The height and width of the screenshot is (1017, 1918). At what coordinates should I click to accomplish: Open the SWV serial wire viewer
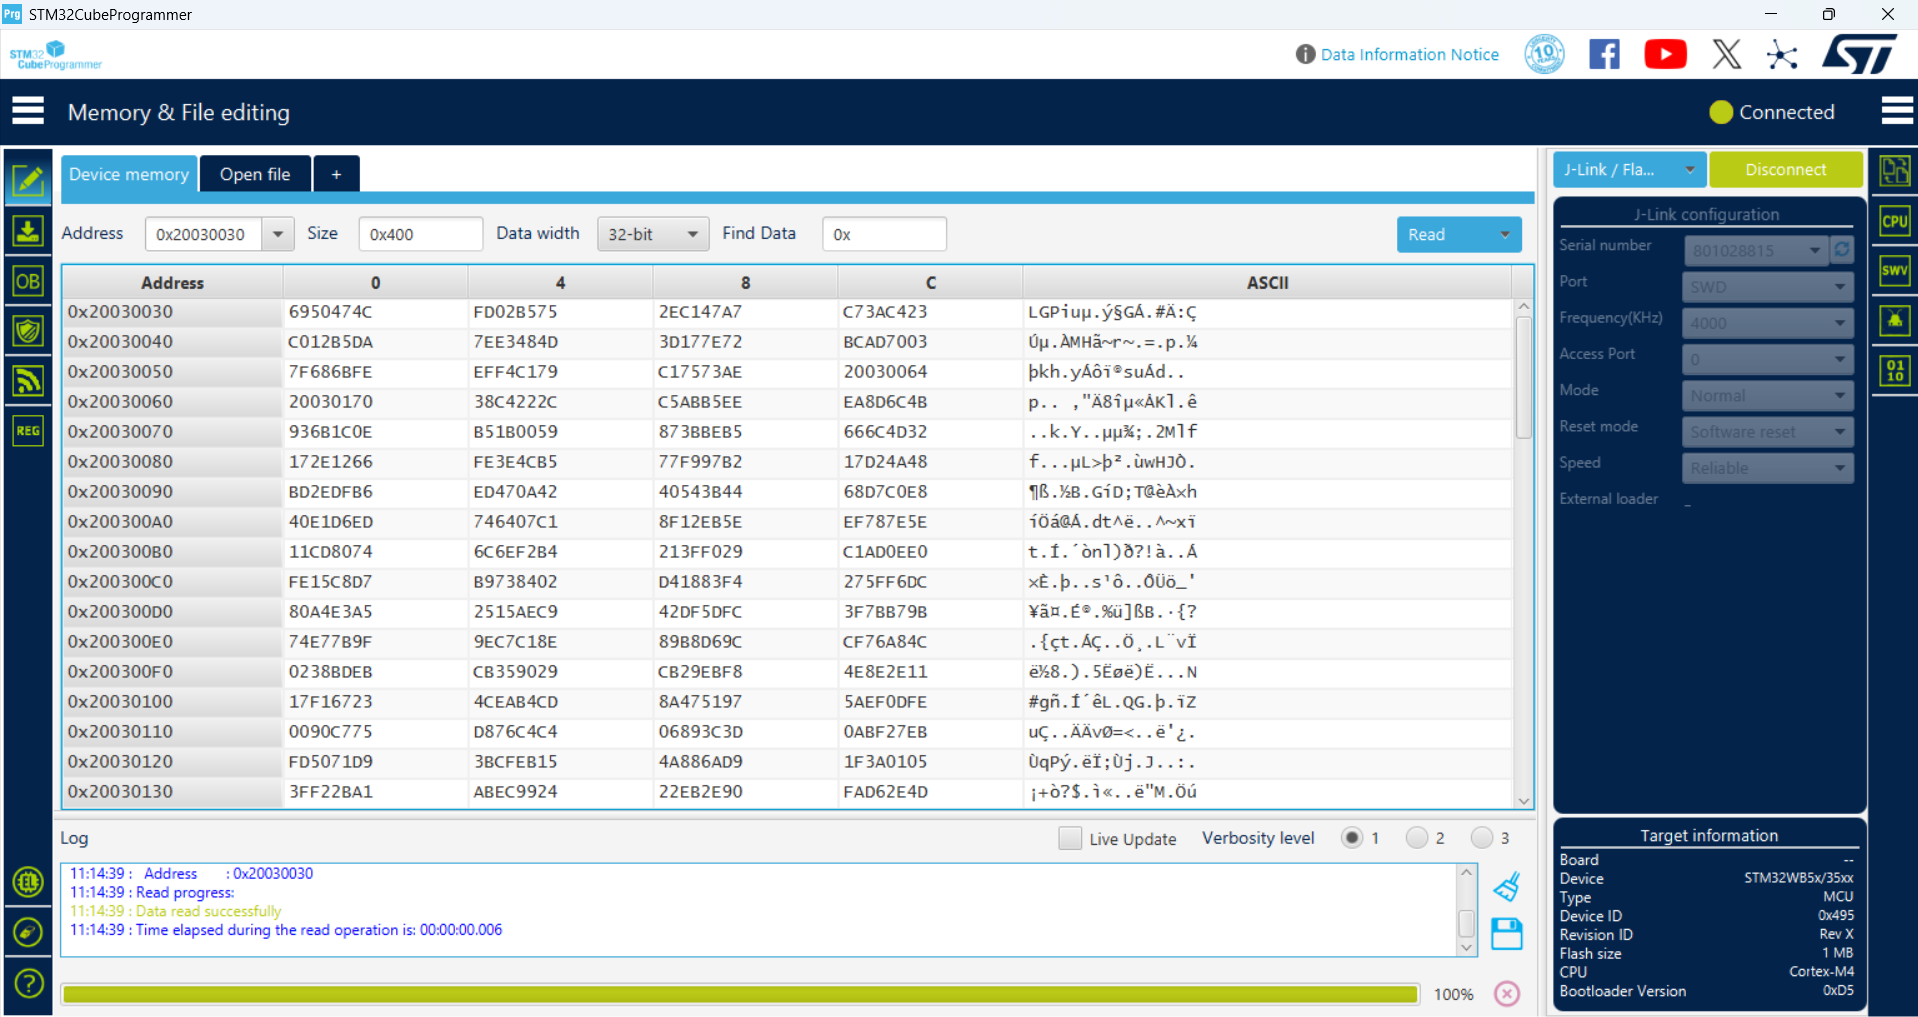point(1893,270)
